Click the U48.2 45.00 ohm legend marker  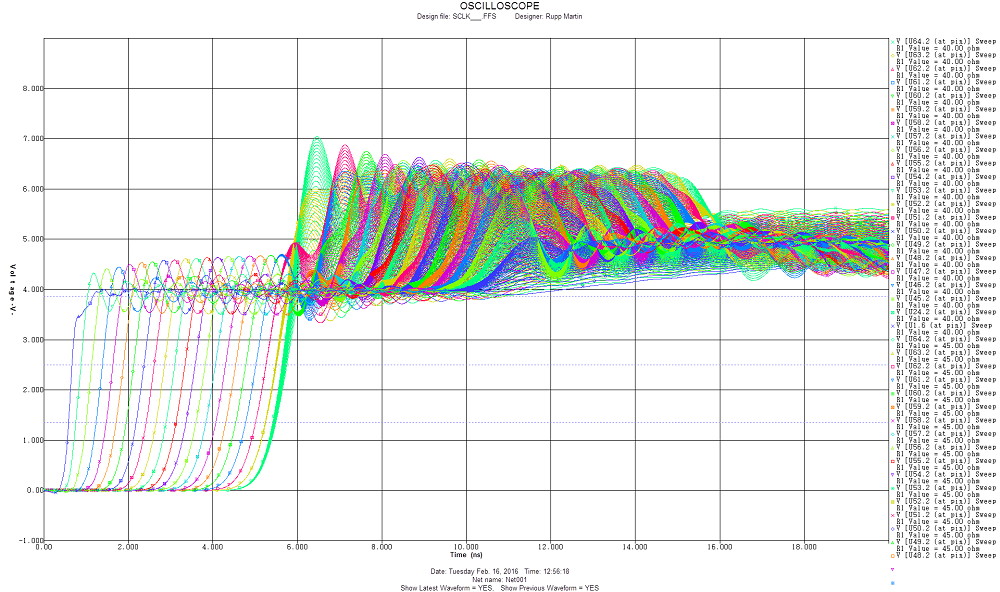point(892,556)
